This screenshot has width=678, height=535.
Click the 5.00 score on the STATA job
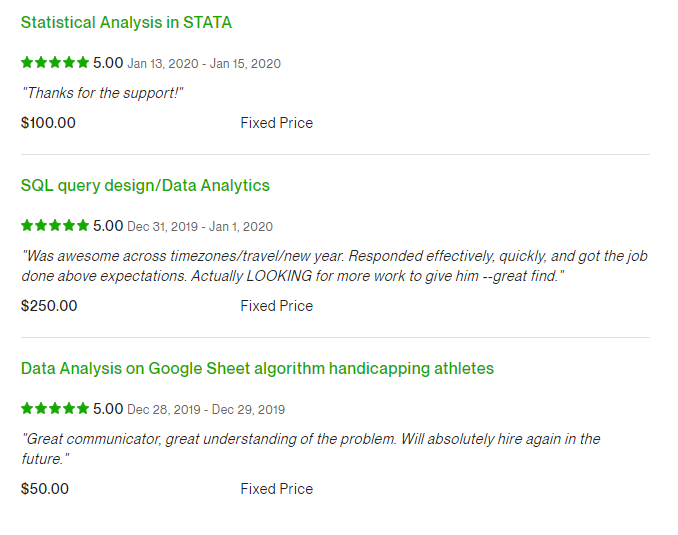pos(108,63)
